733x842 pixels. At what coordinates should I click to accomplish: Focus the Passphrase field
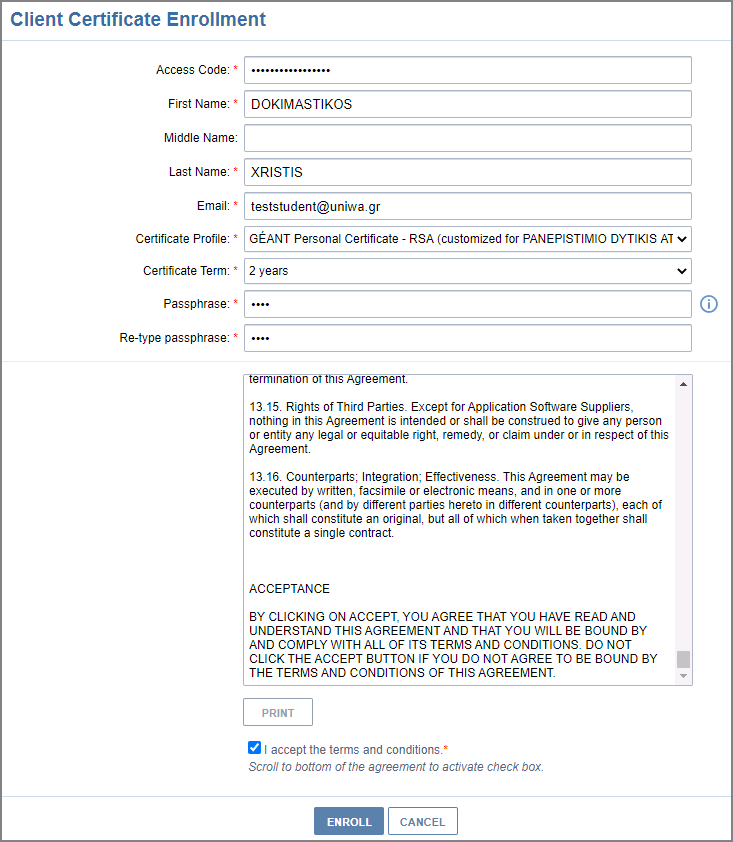click(x=468, y=304)
